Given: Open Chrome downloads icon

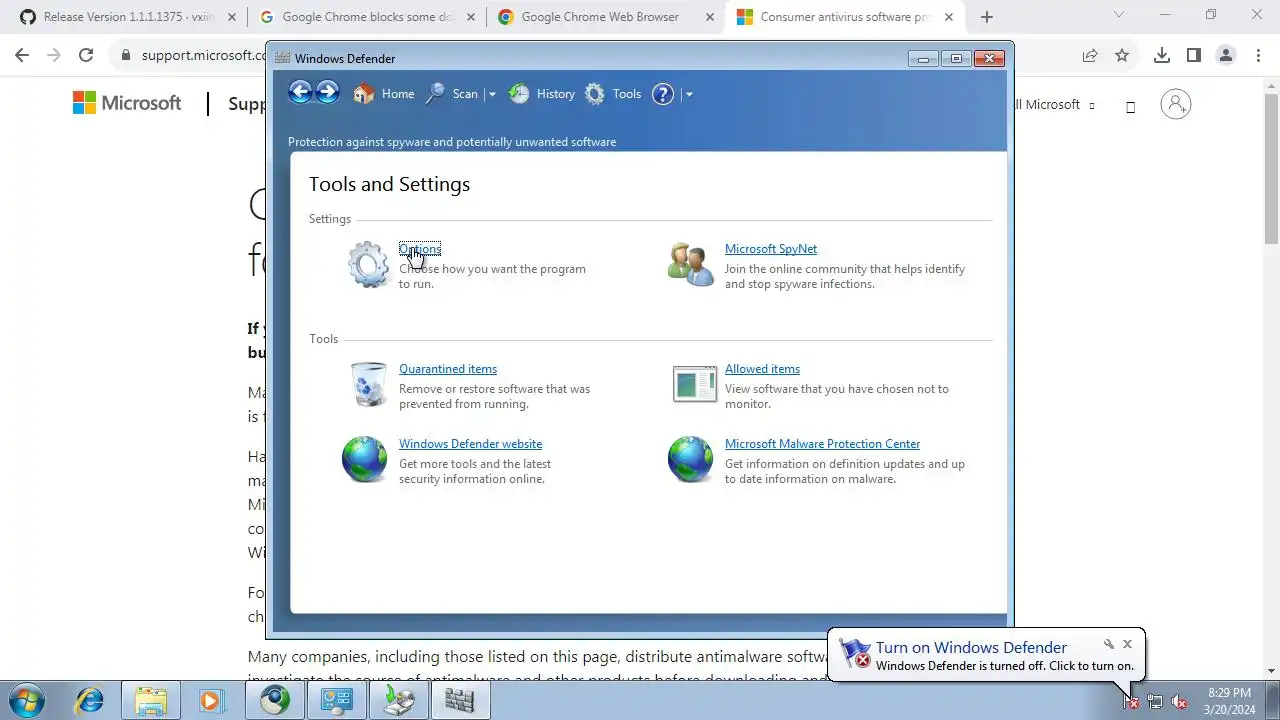Looking at the screenshot, I should tap(1161, 55).
